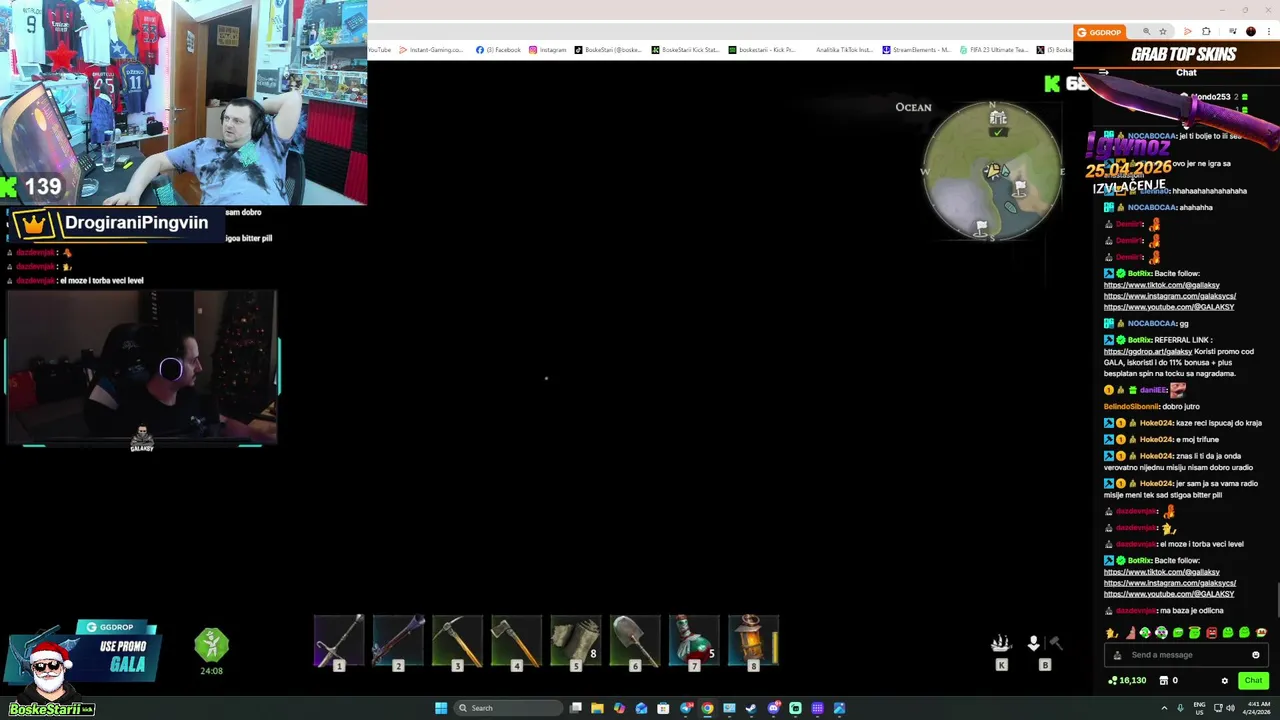Select the musket in hotbar slot 2
1280x720 pixels.
[398, 642]
